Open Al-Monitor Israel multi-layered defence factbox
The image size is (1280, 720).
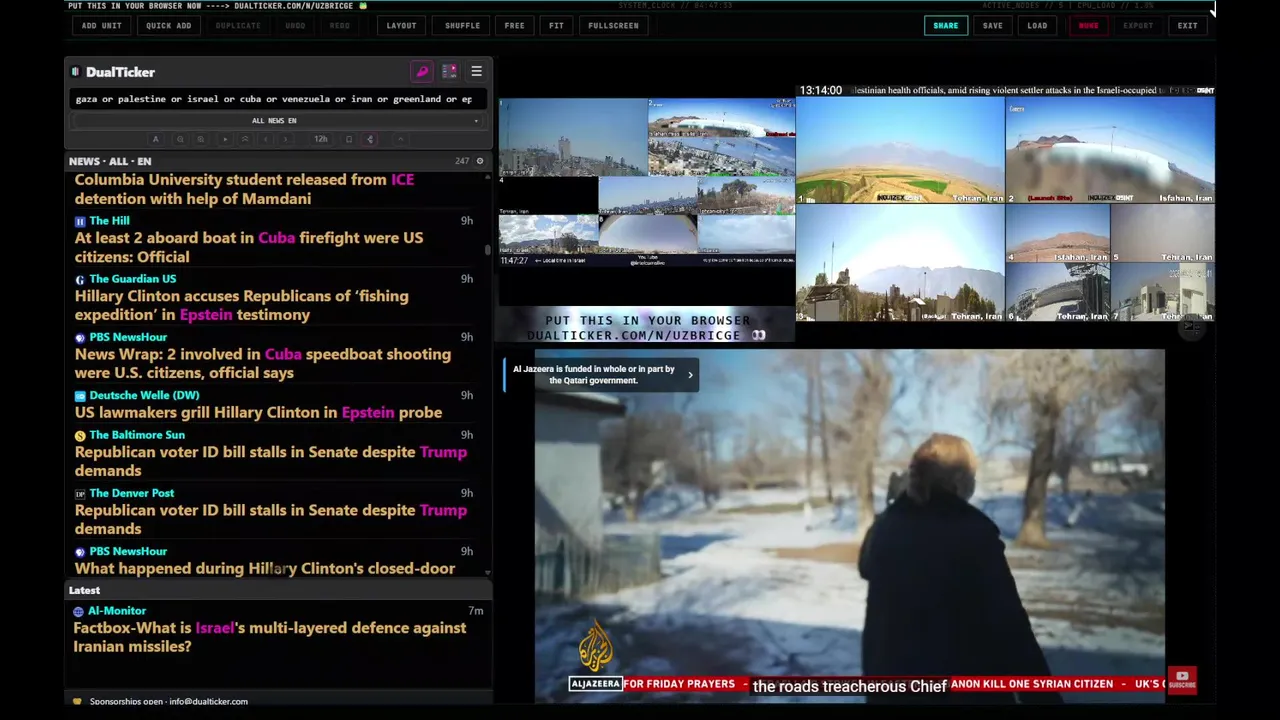click(269, 637)
